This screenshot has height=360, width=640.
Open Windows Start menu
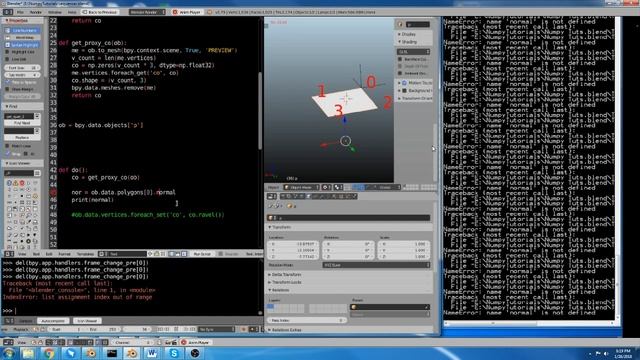(8, 353)
